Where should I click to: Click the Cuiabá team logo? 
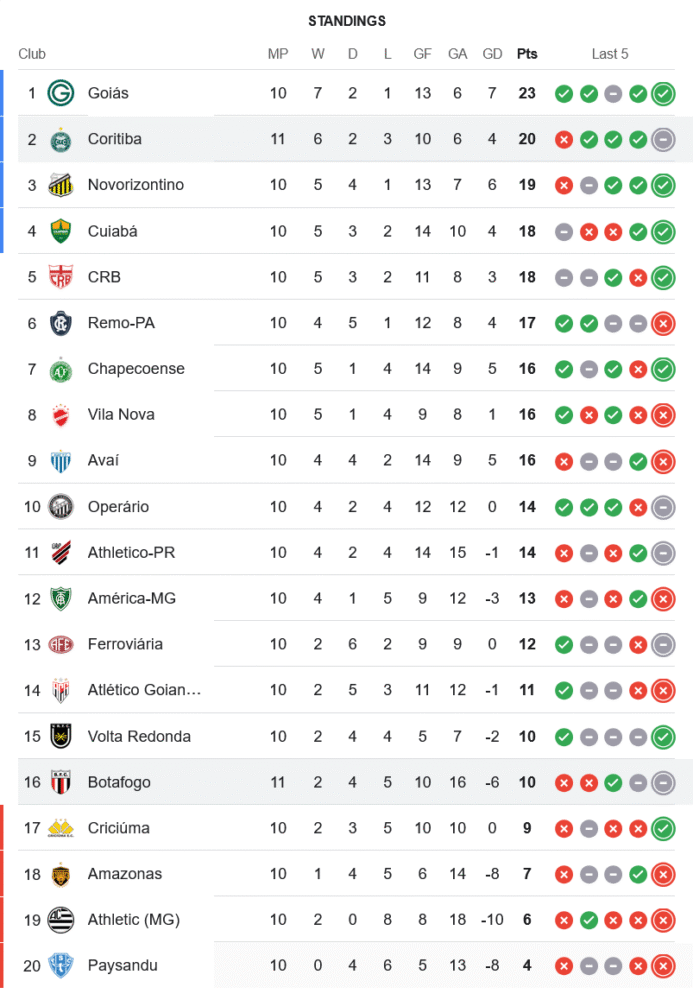61,231
